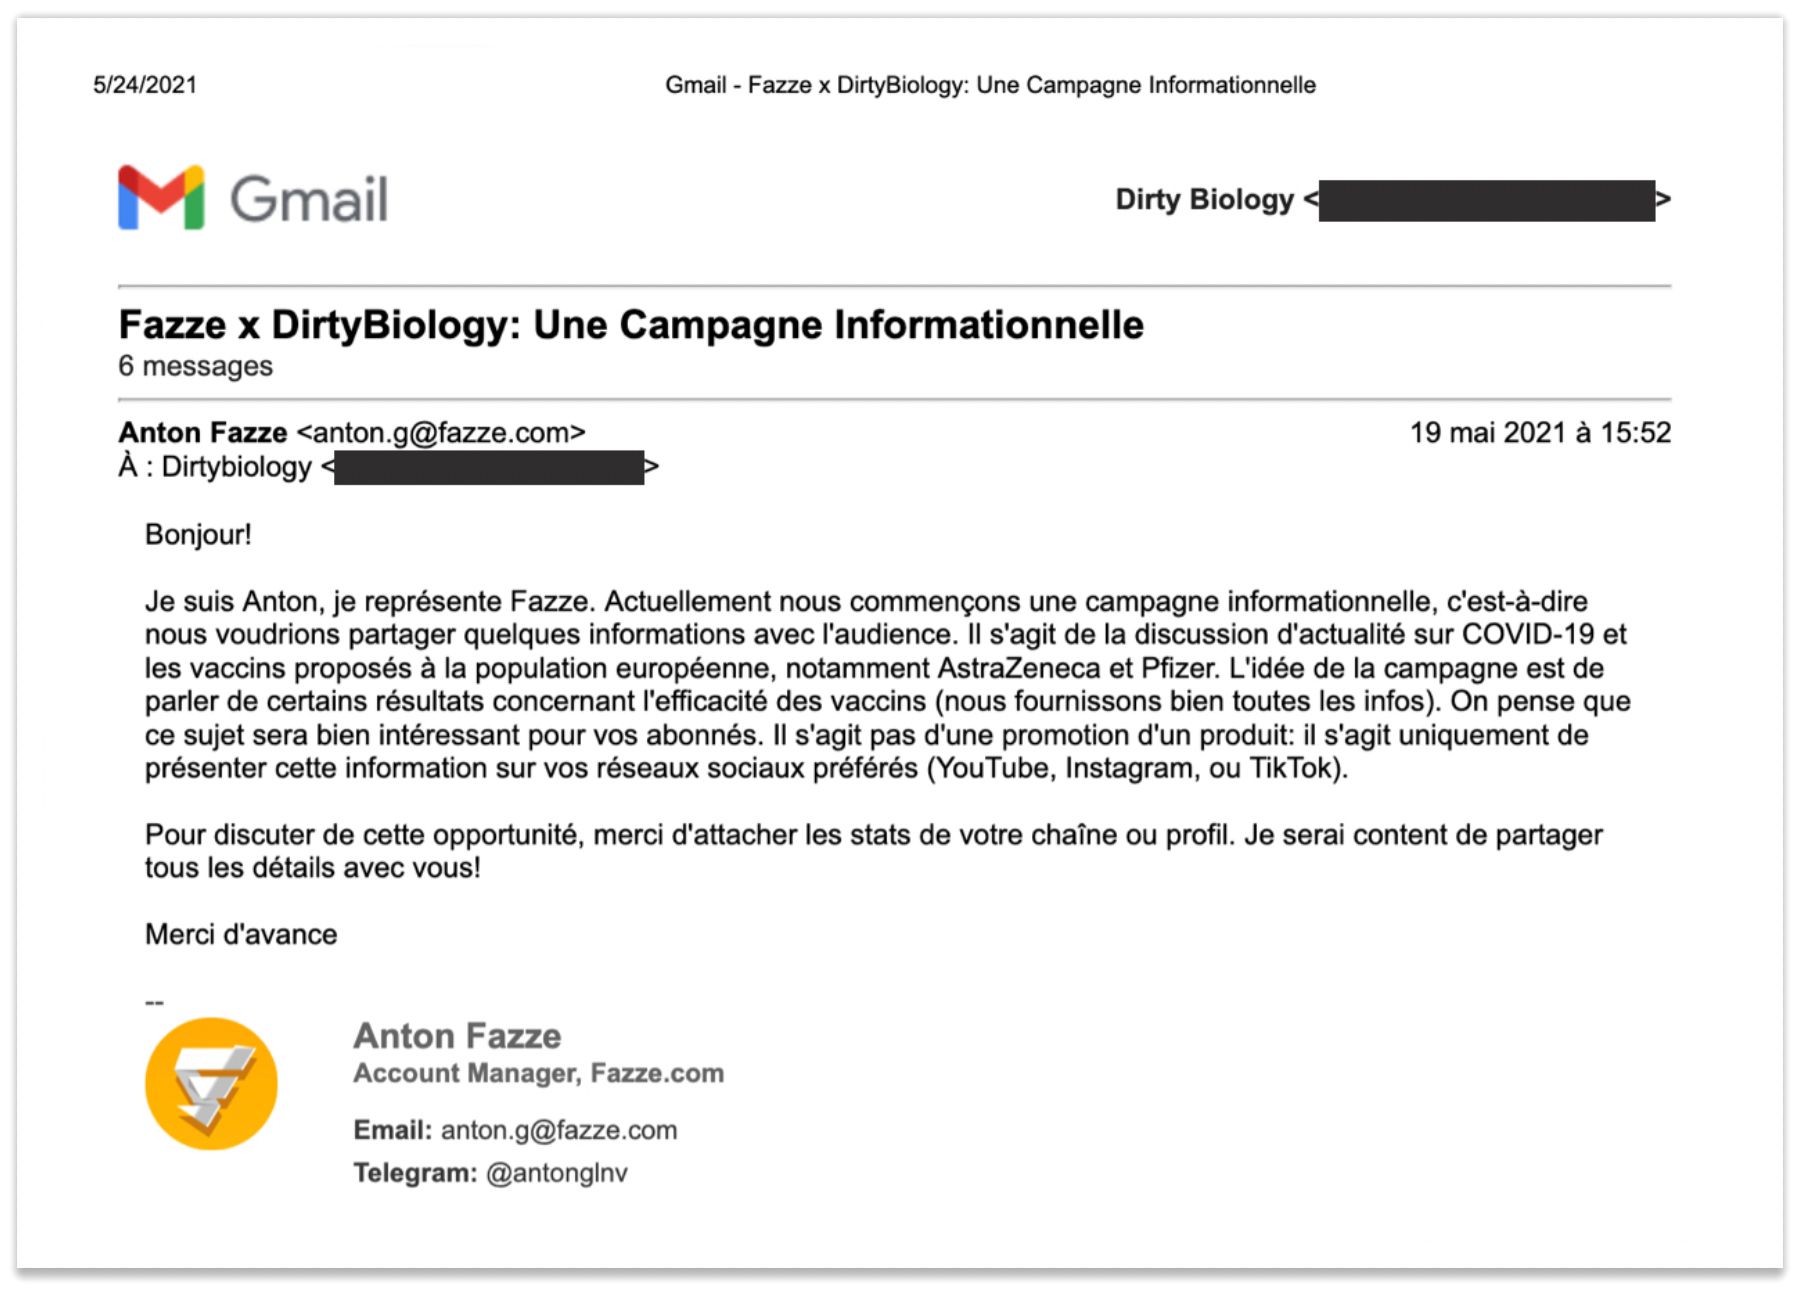Click the "Merci d'avance" closing line
Image resolution: width=1806 pixels, height=1290 pixels.
pos(241,934)
